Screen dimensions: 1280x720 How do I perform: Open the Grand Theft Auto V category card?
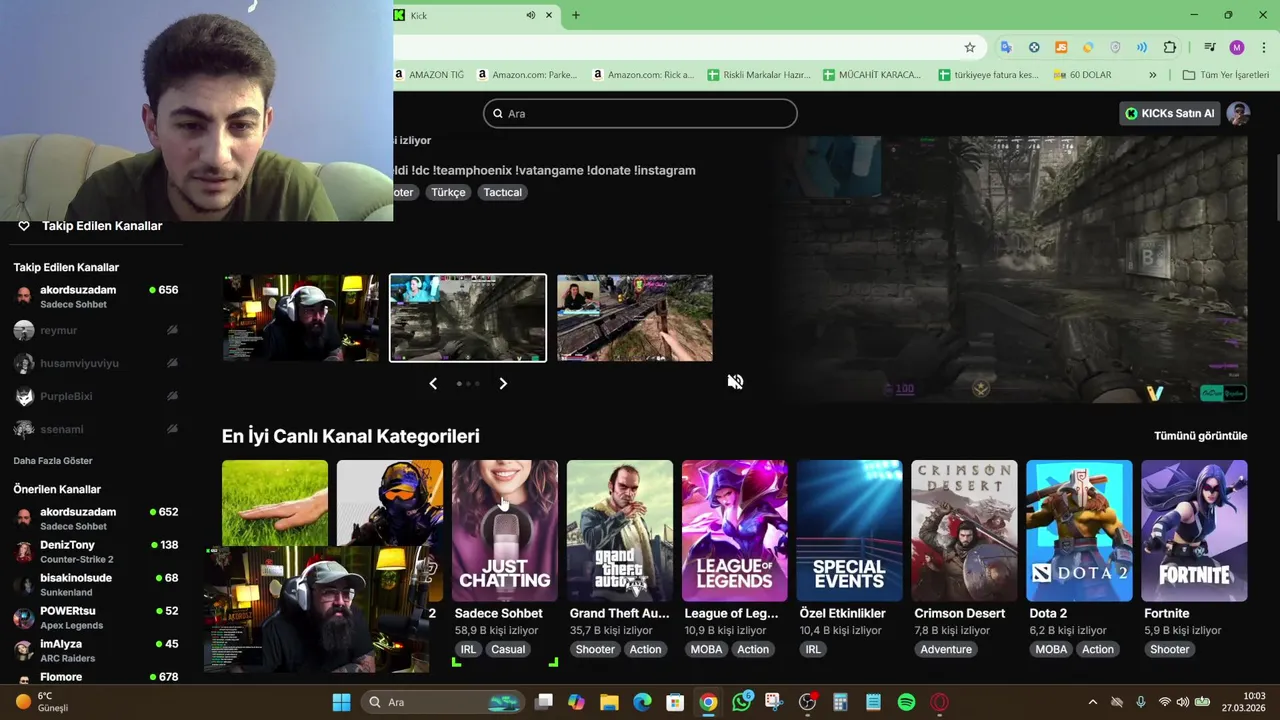[x=620, y=531]
